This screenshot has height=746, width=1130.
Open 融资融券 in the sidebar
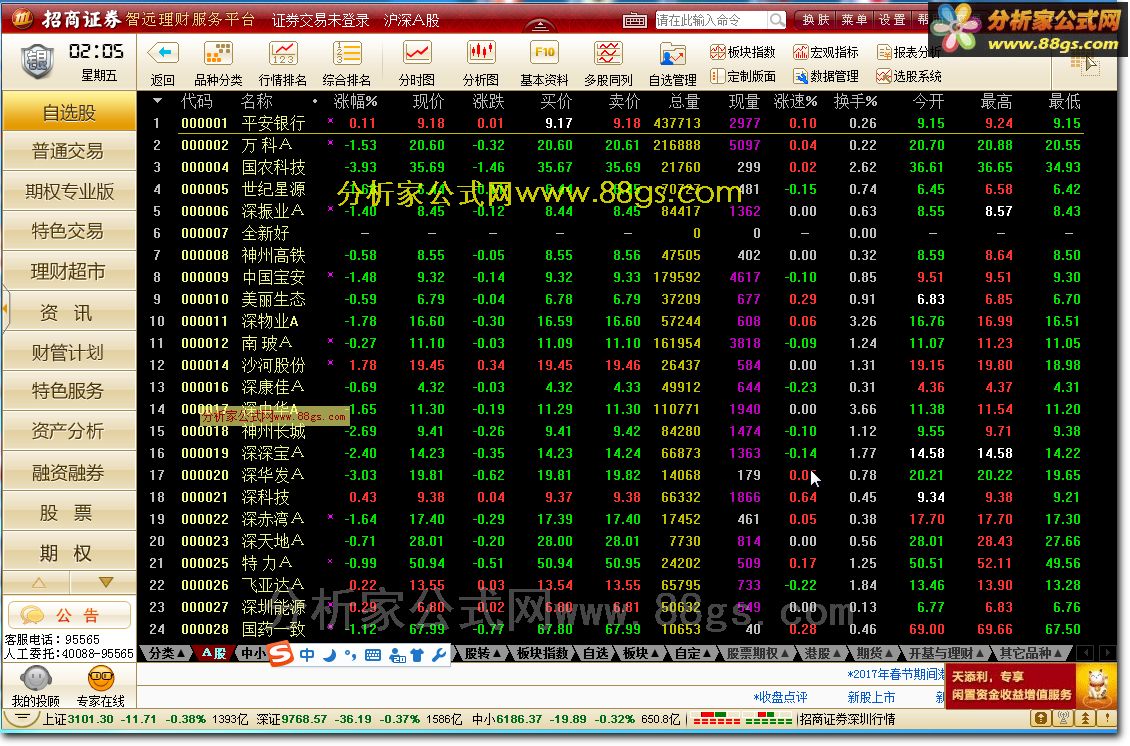pyautogui.click(x=69, y=473)
